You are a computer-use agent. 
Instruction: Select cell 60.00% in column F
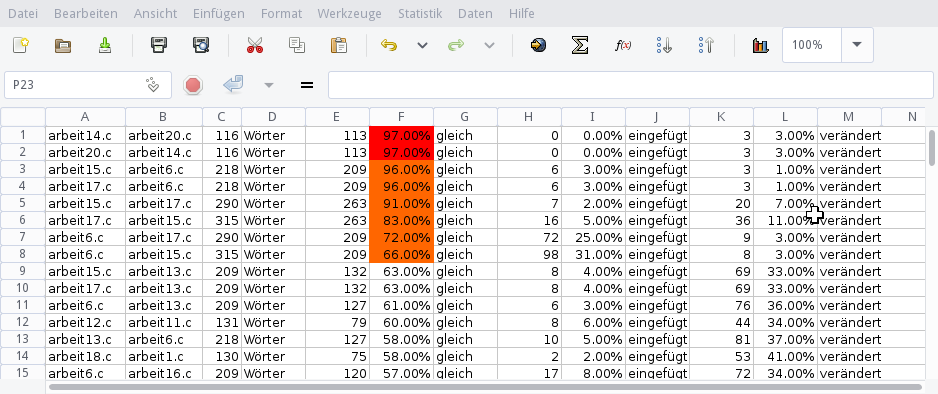(401, 322)
